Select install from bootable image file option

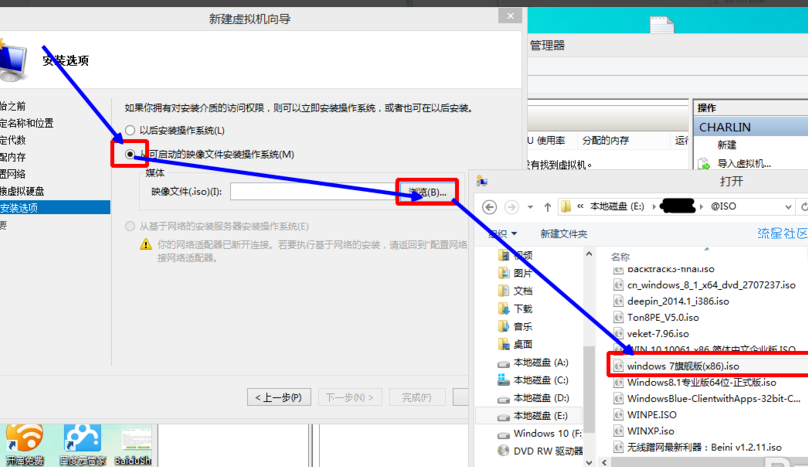[x=130, y=154]
